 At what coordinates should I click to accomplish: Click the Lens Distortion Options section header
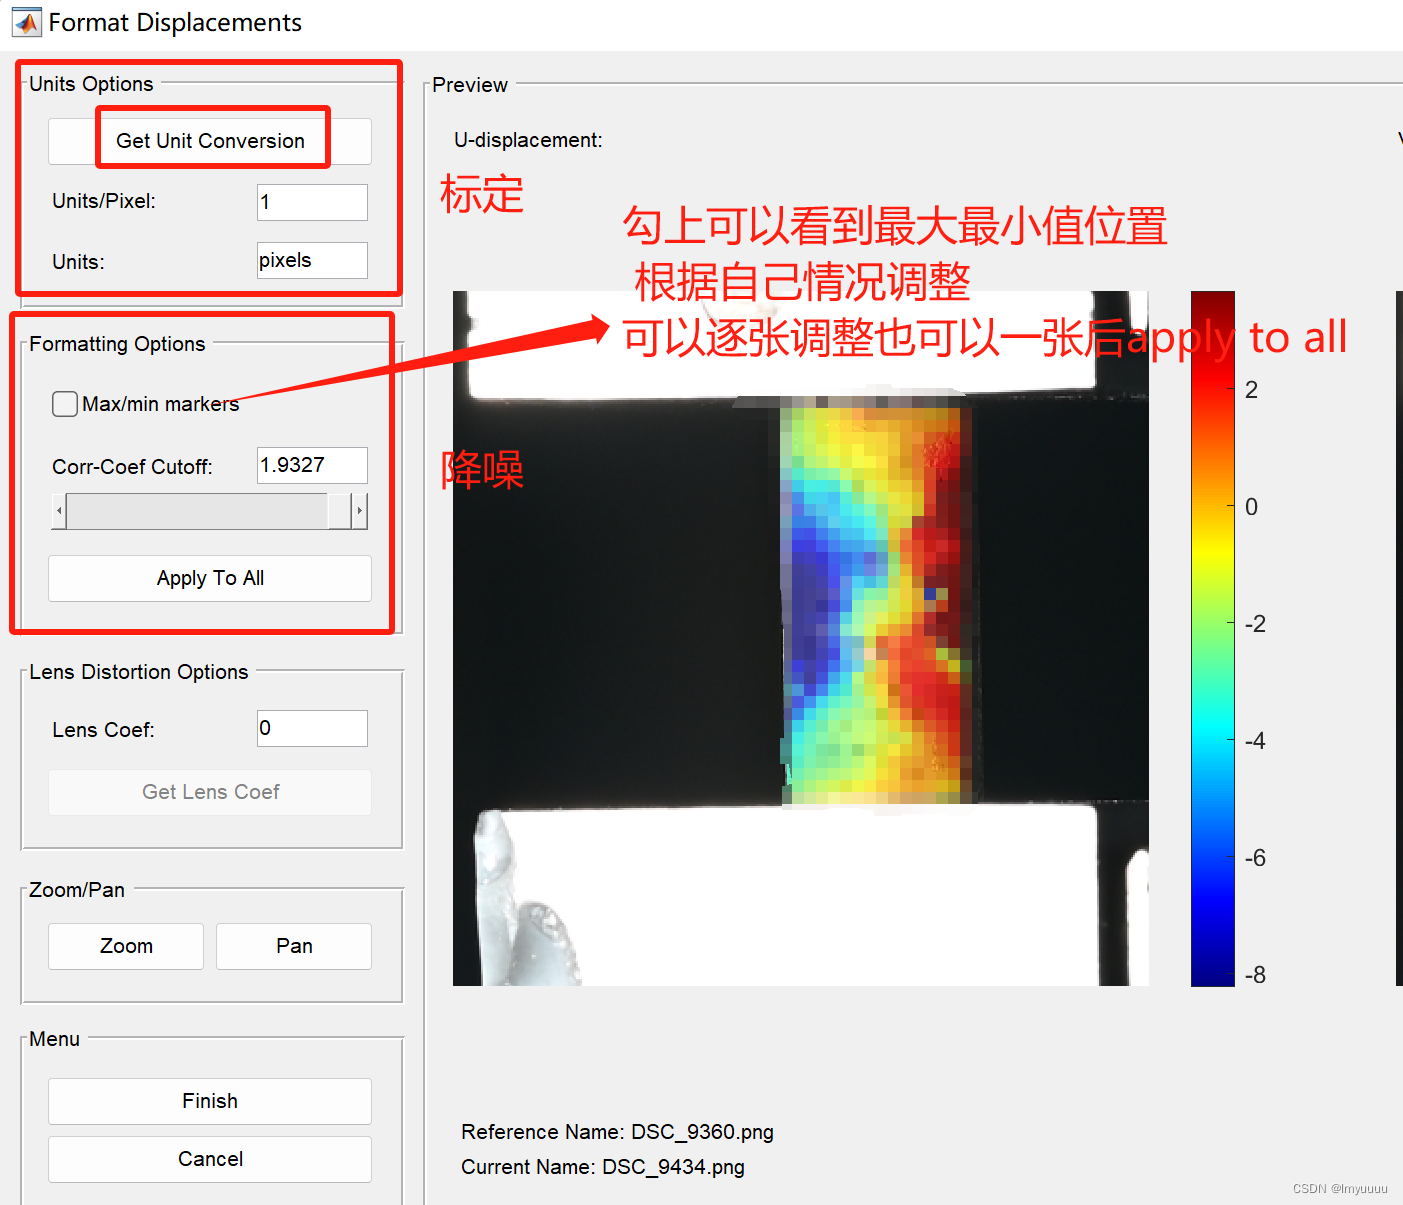click(x=137, y=672)
